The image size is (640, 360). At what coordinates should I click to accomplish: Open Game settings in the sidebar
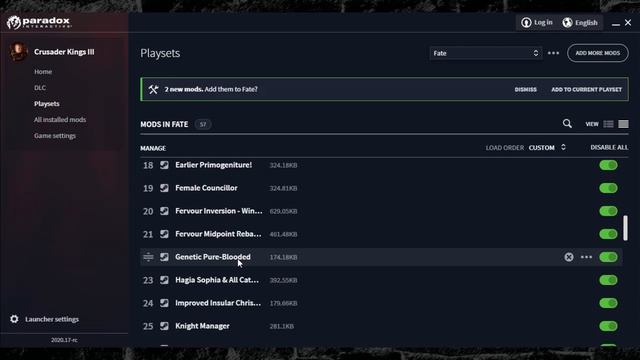55,136
